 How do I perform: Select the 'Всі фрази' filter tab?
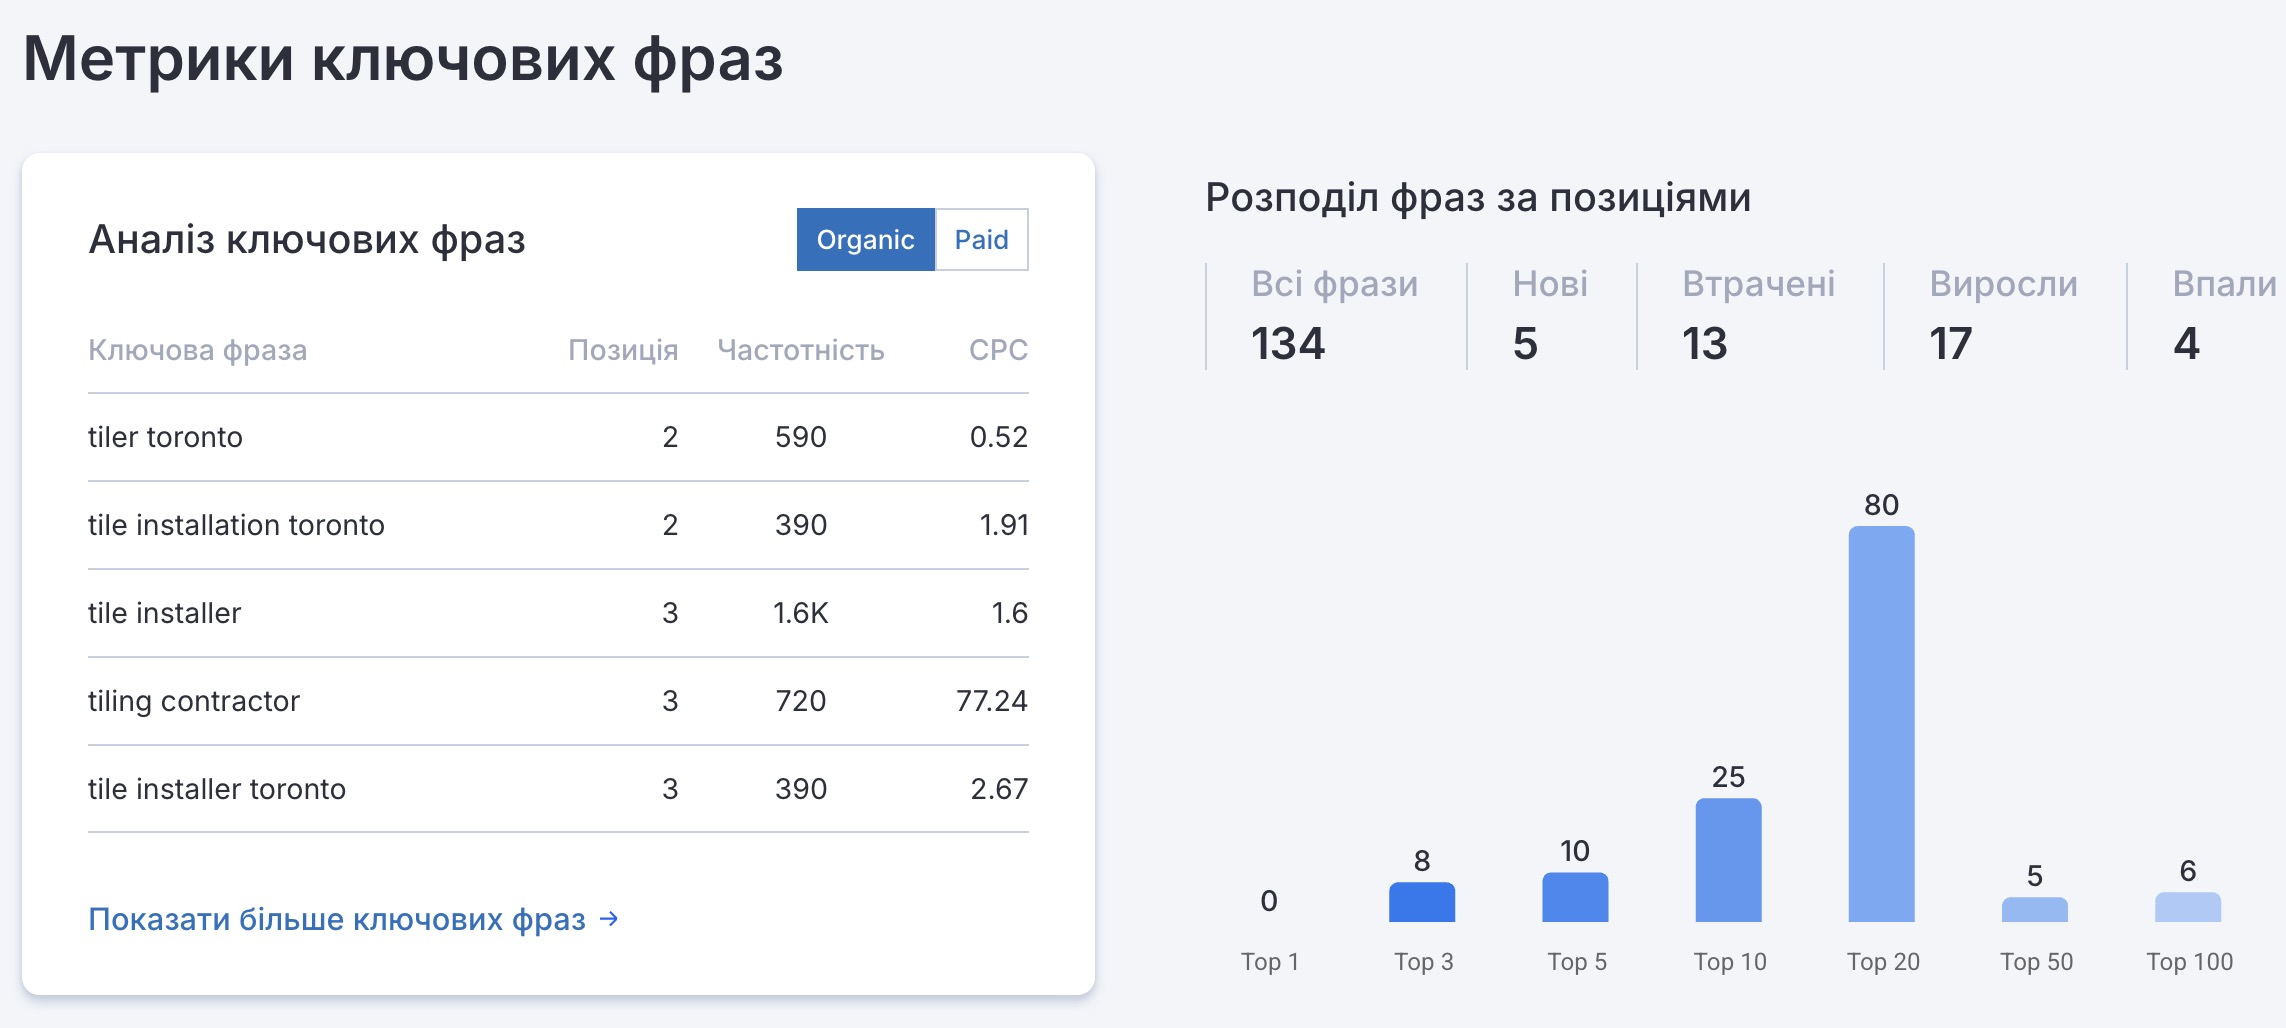pyautogui.click(x=1334, y=316)
